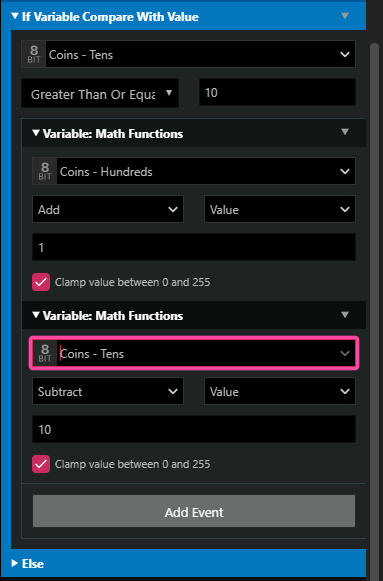Collapse the second Variable: Math Functions block

pos(36,315)
